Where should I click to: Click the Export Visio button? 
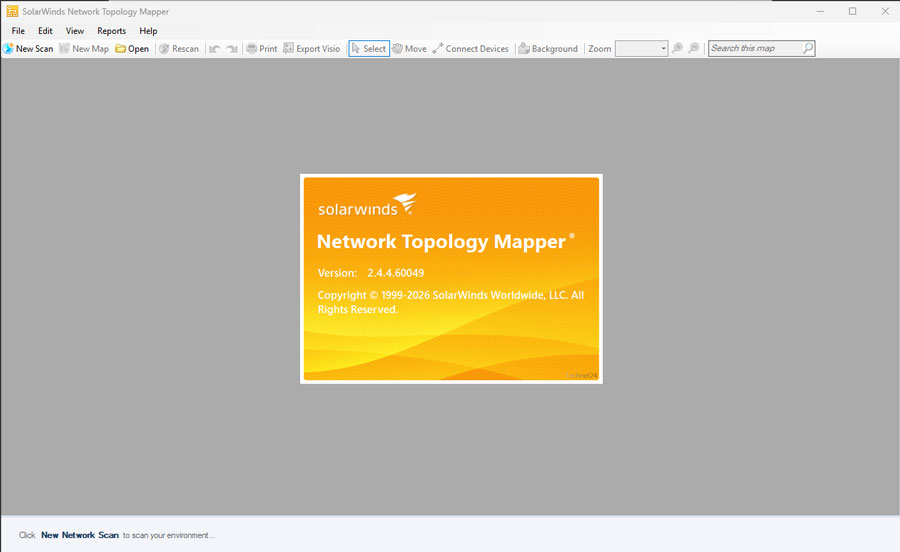(312, 48)
